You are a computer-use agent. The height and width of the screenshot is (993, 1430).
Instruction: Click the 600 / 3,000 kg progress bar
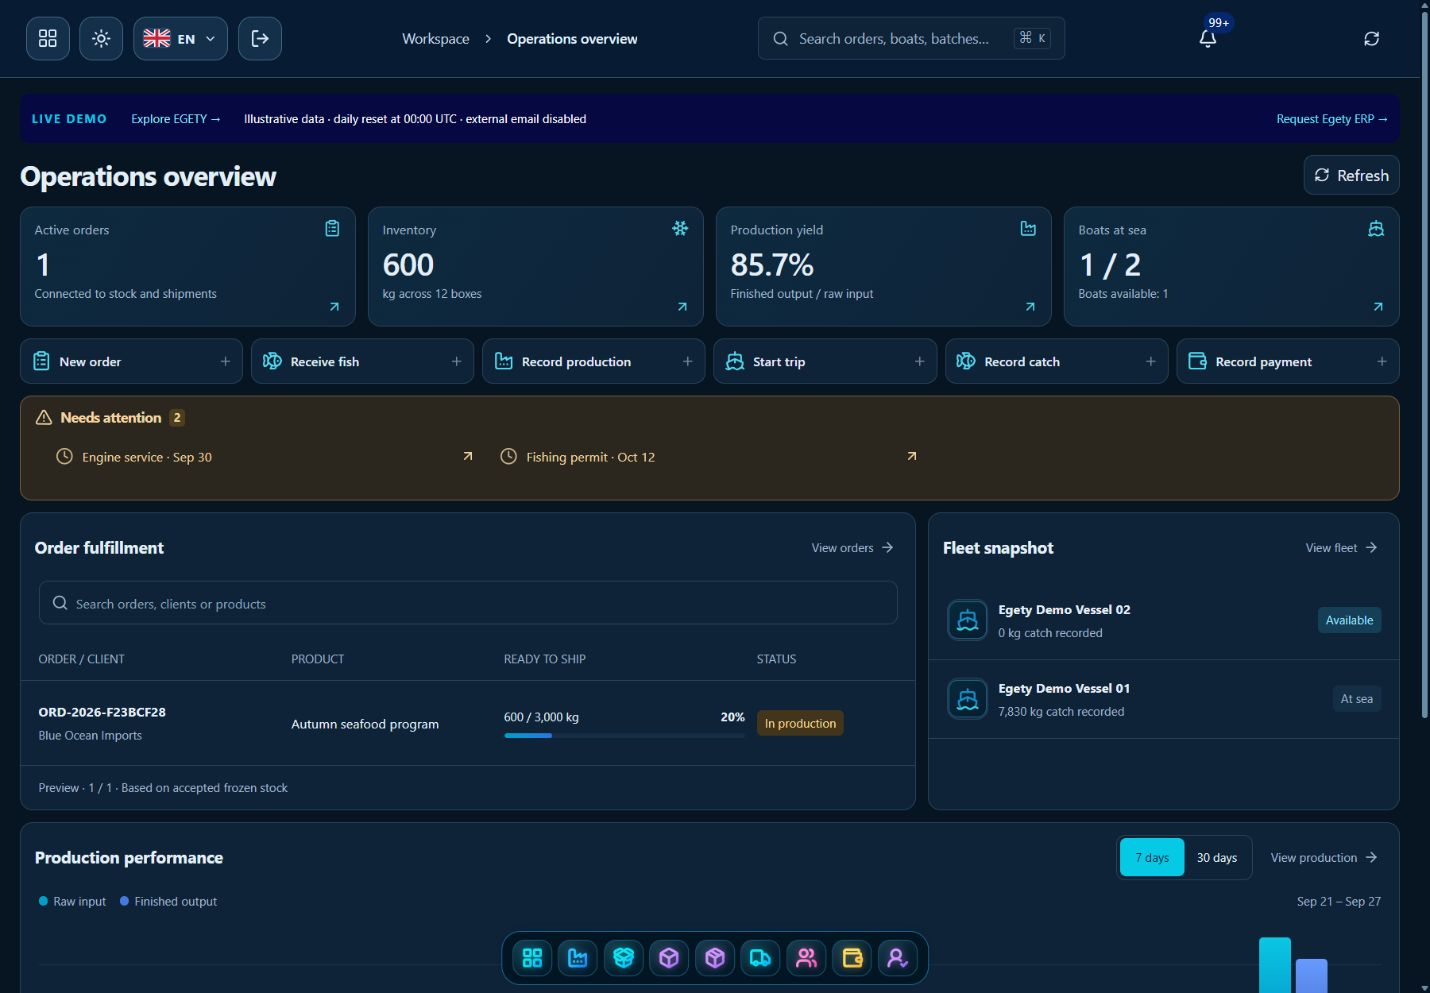624,735
